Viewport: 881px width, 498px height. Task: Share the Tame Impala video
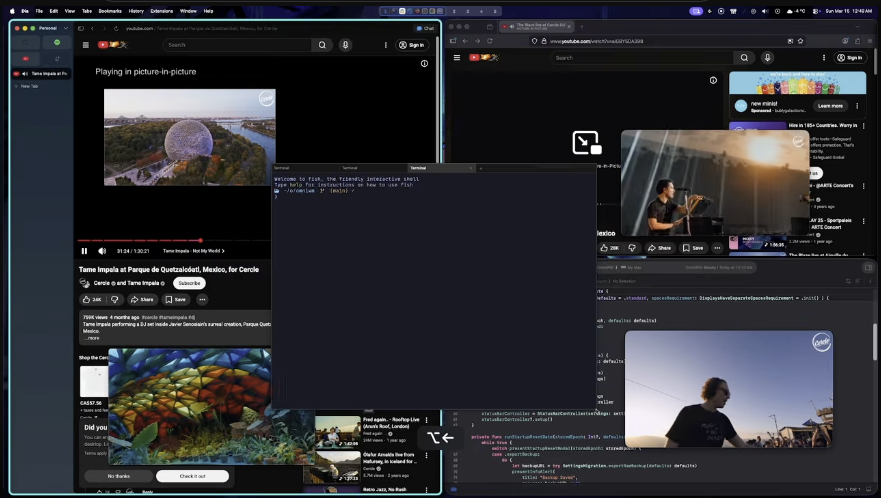tap(142, 300)
